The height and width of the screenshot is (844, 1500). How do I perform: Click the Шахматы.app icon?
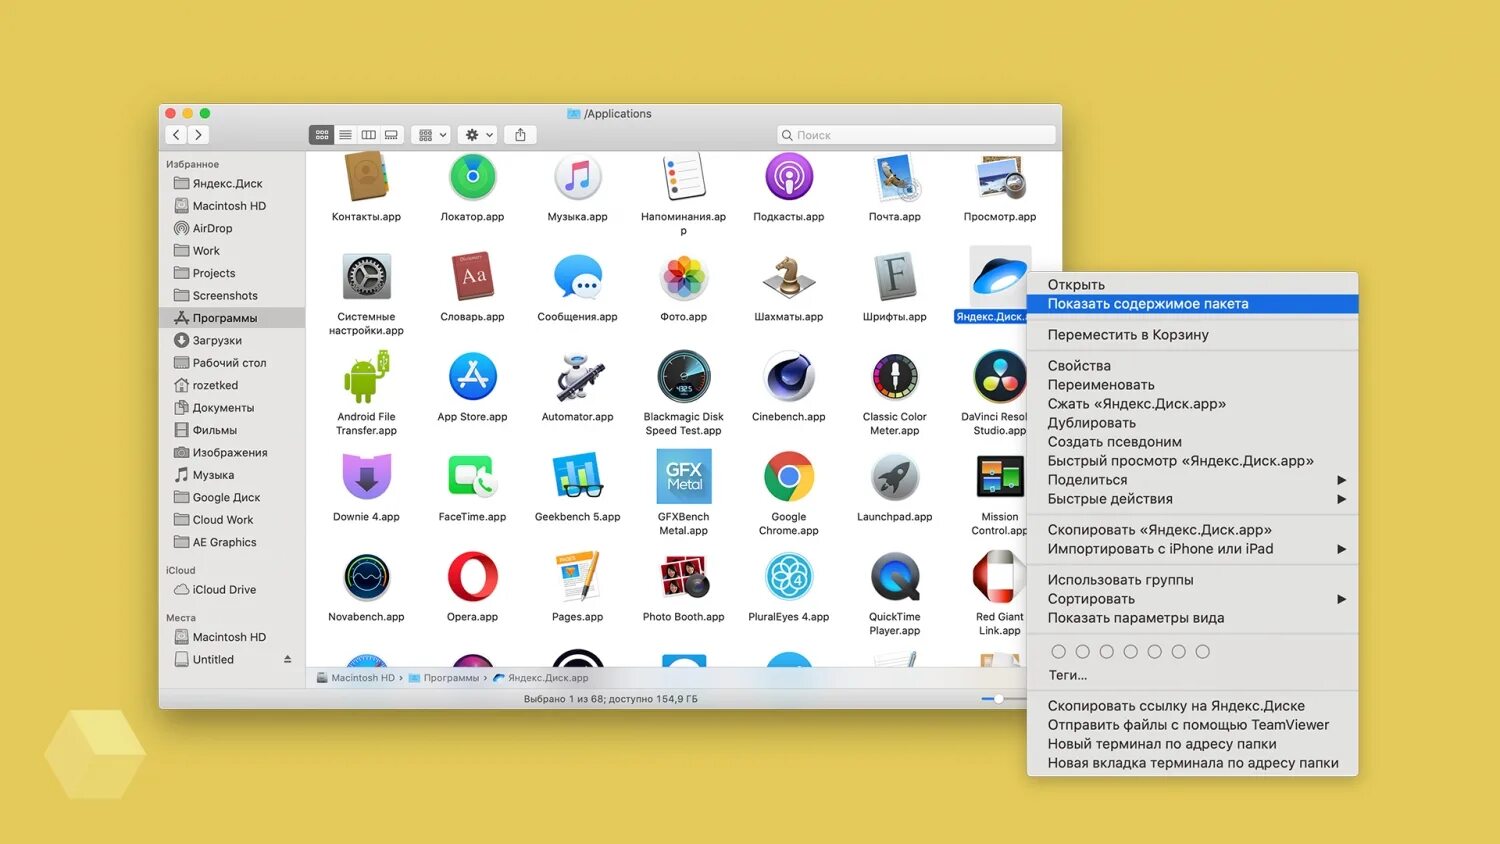tap(788, 277)
